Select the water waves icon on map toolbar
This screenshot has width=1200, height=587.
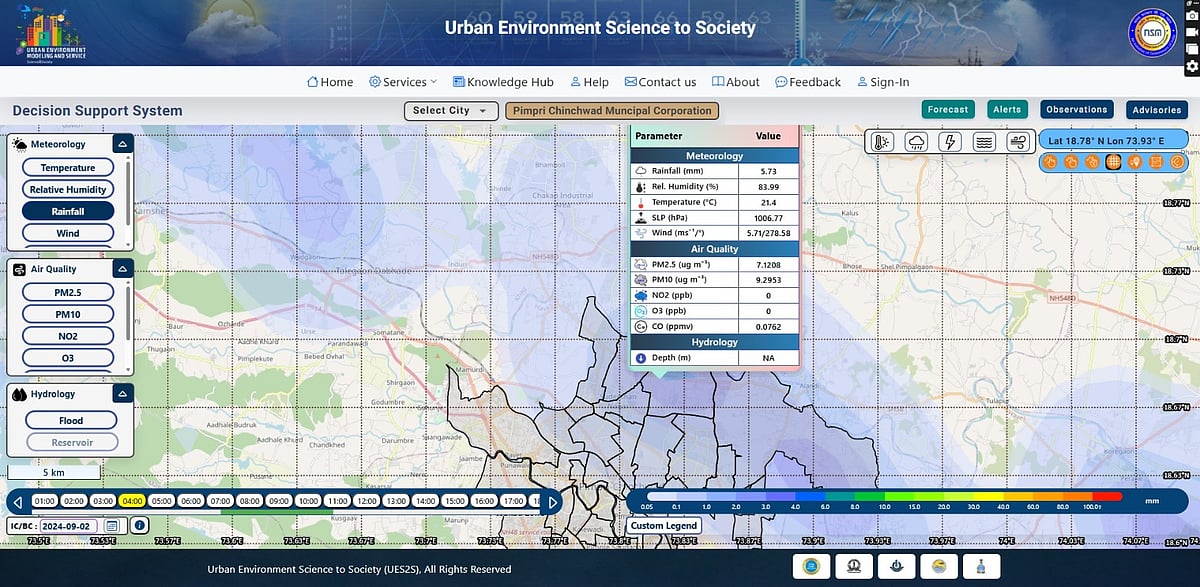(984, 142)
